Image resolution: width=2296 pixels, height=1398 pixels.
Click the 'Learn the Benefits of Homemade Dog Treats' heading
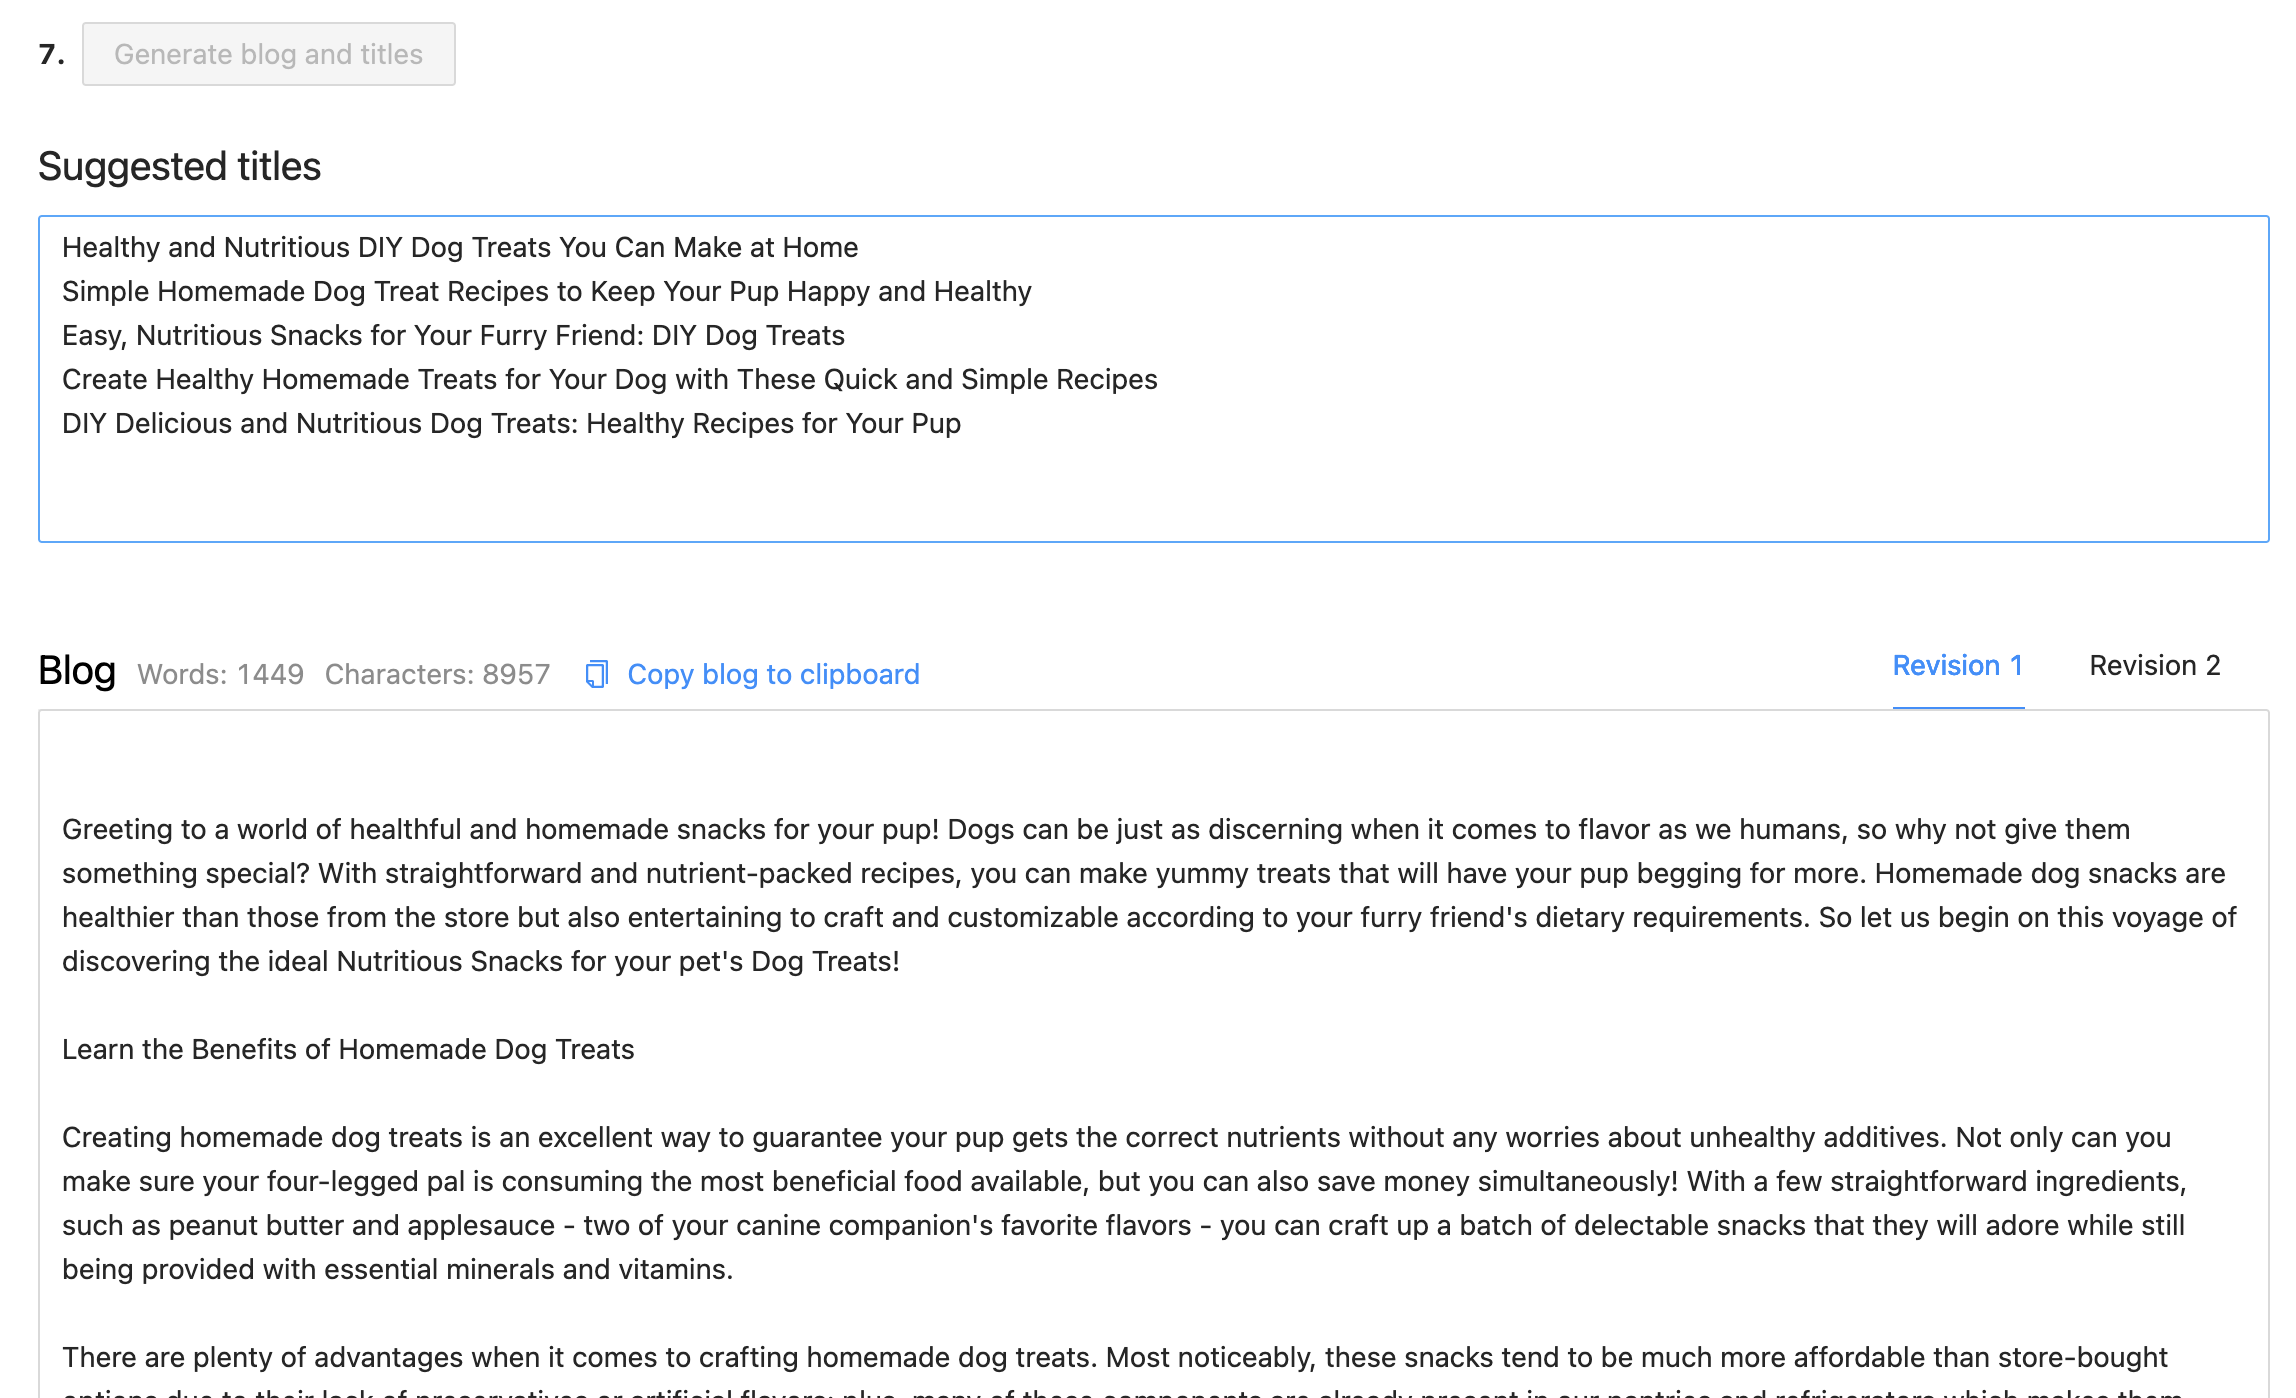(x=348, y=1049)
